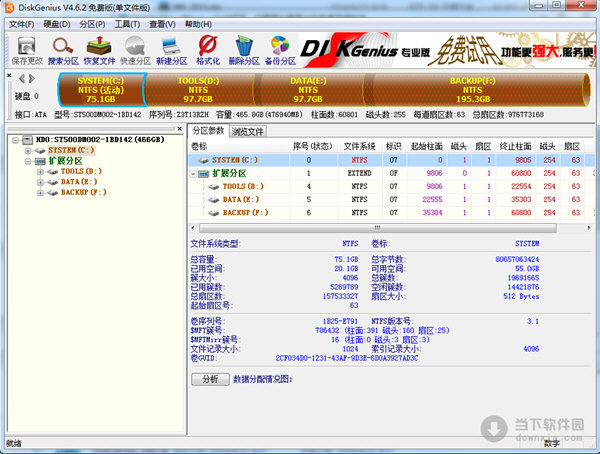The height and width of the screenshot is (454, 600).
Task: Collapse the 扩展分区 node in left tree
Action: (x=28, y=161)
